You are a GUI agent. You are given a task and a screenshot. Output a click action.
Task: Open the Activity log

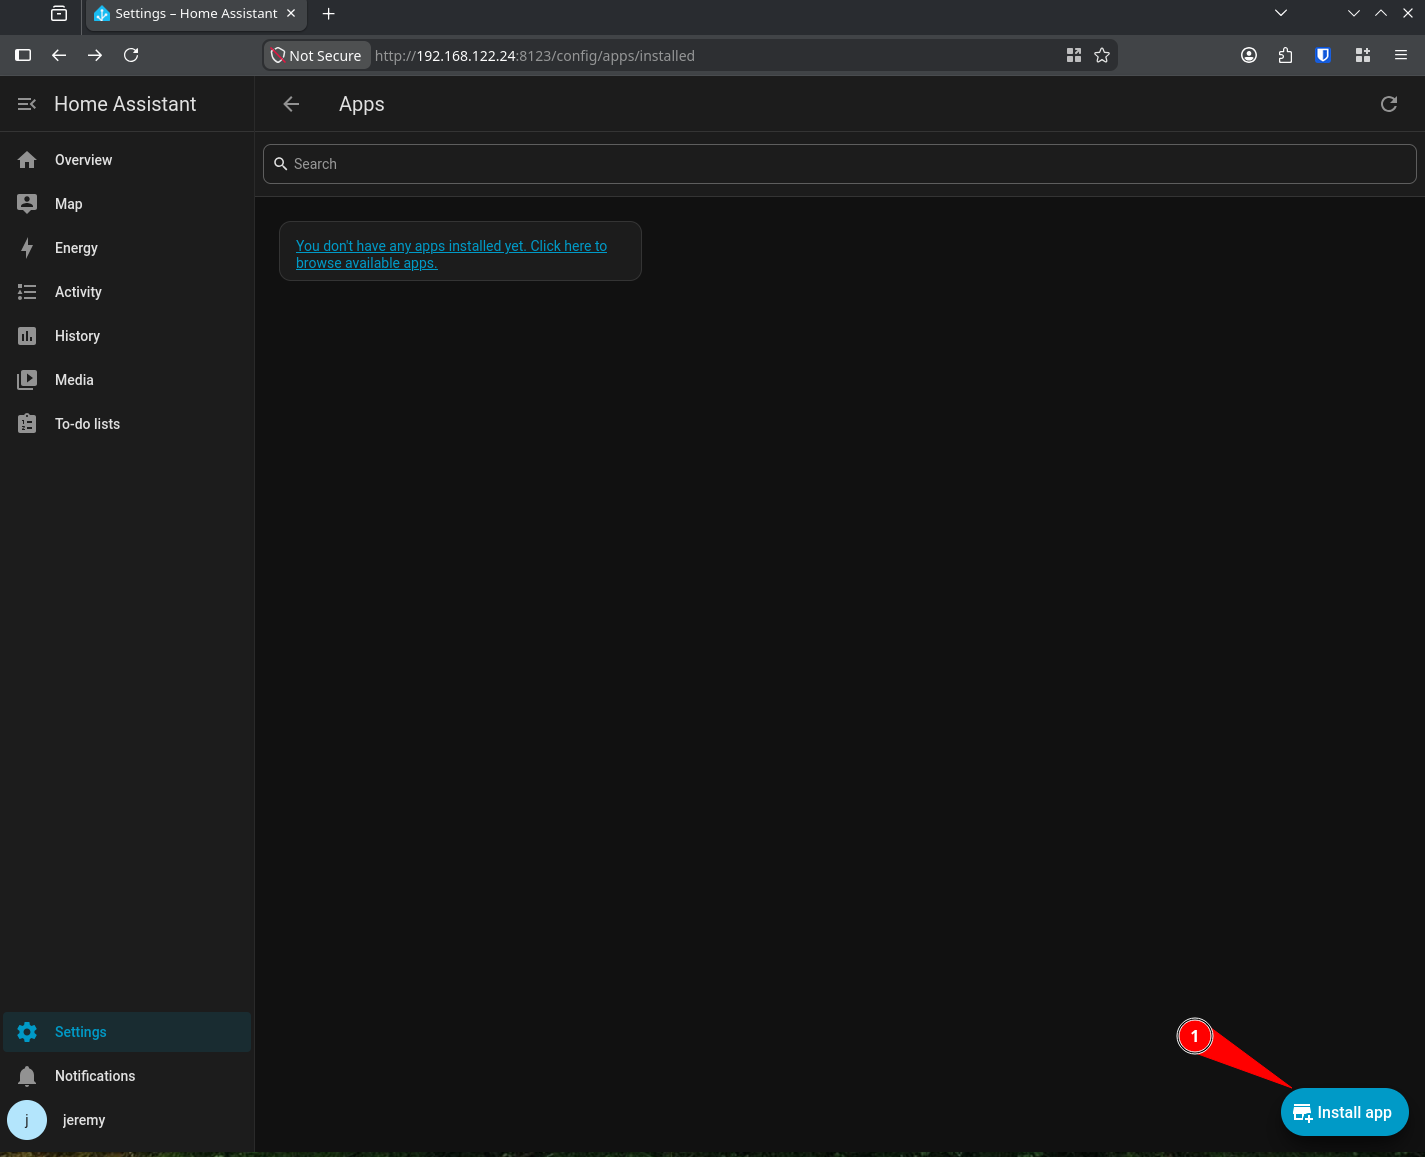pos(127,292)
